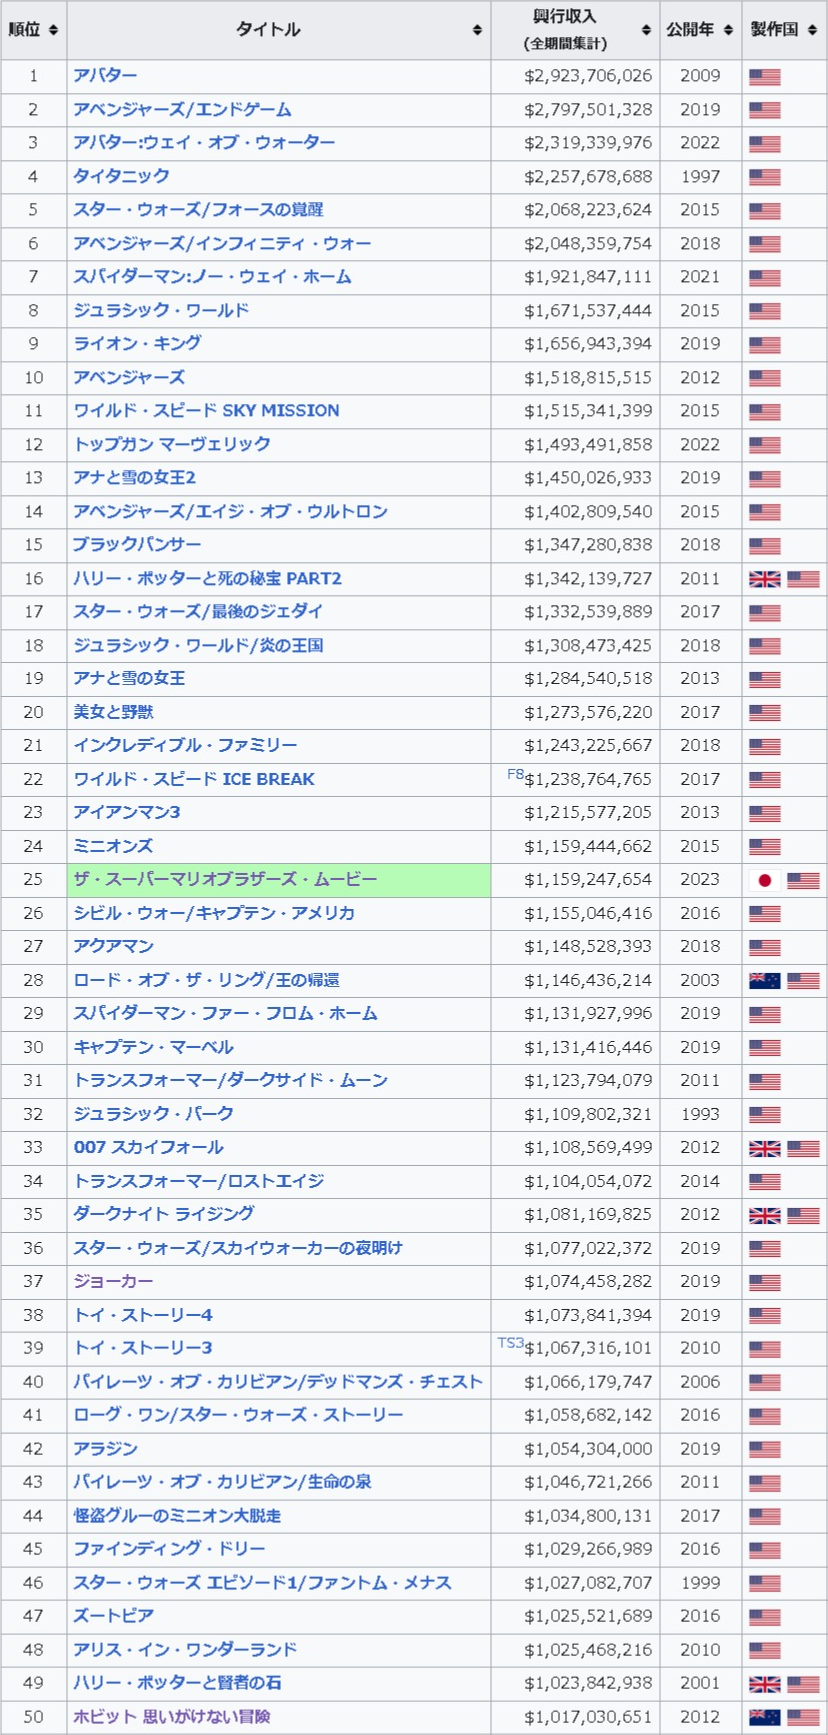Open the 美女と野獣 link
Viewport: 828px width, 1735px height.
[x=113, y=712]
